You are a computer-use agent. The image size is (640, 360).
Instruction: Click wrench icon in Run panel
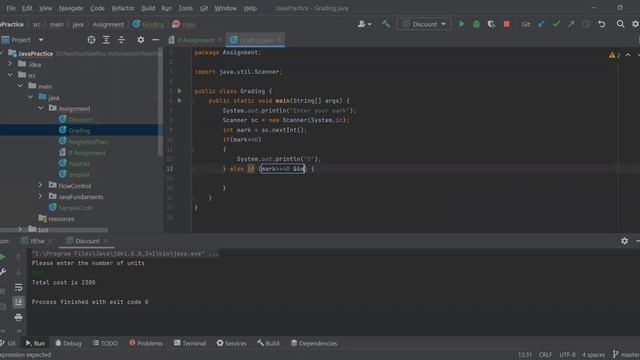pos(3,272)
